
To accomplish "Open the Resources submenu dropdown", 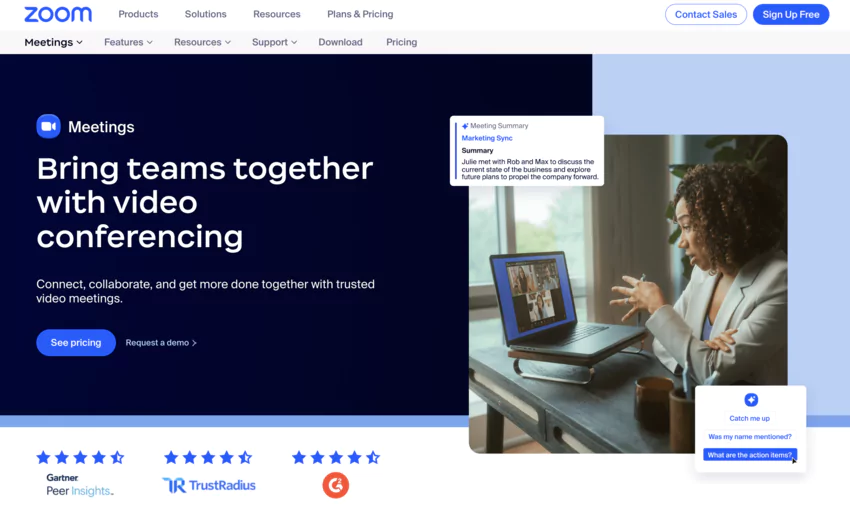I will (202, 42).
